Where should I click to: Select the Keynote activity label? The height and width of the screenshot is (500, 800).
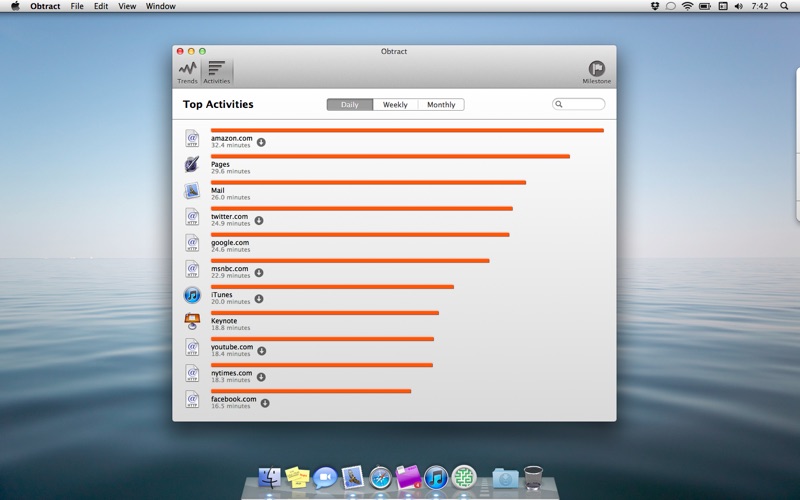pyautogui.click(x=224, y=320)
